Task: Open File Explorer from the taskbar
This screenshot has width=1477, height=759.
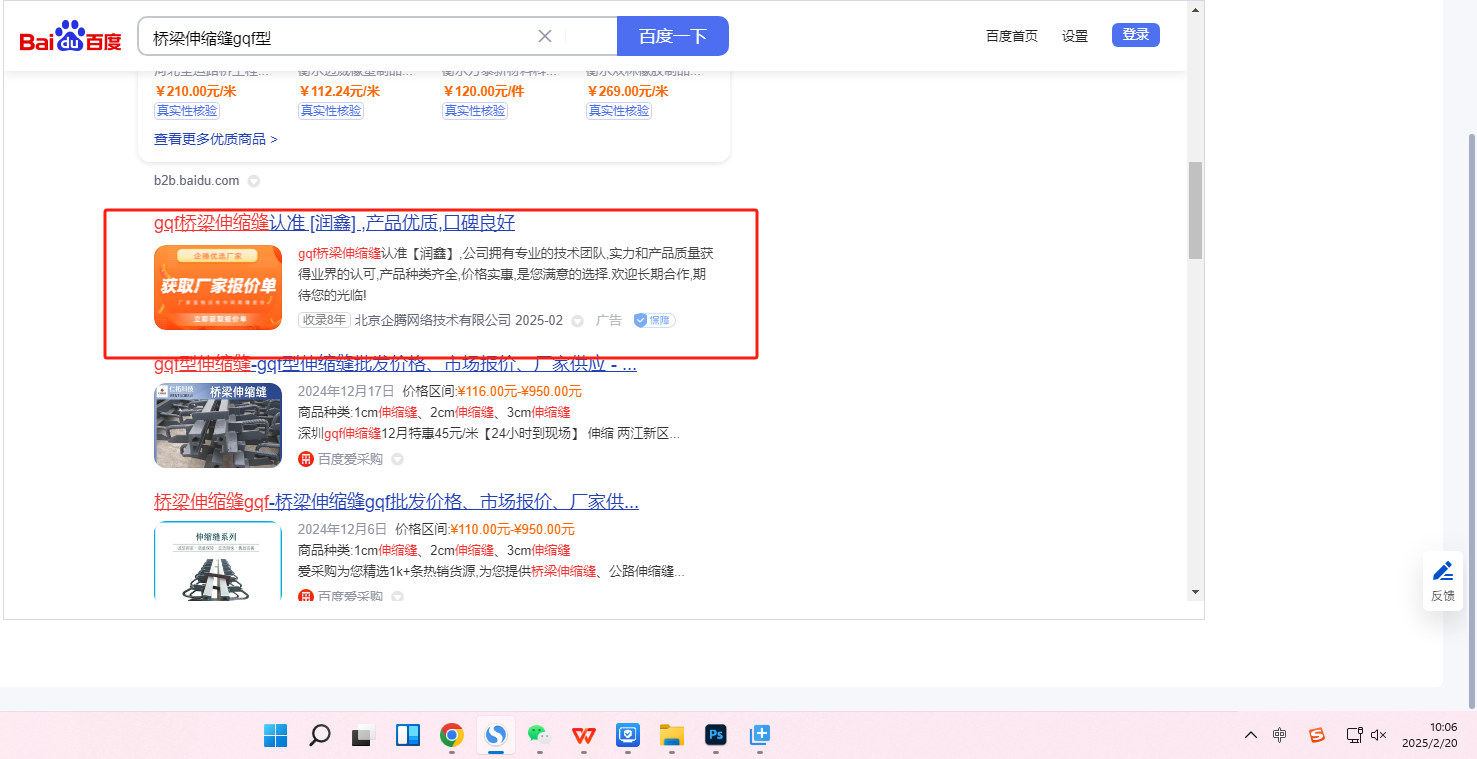Action: pyautogui.click(x=671, y=736)
